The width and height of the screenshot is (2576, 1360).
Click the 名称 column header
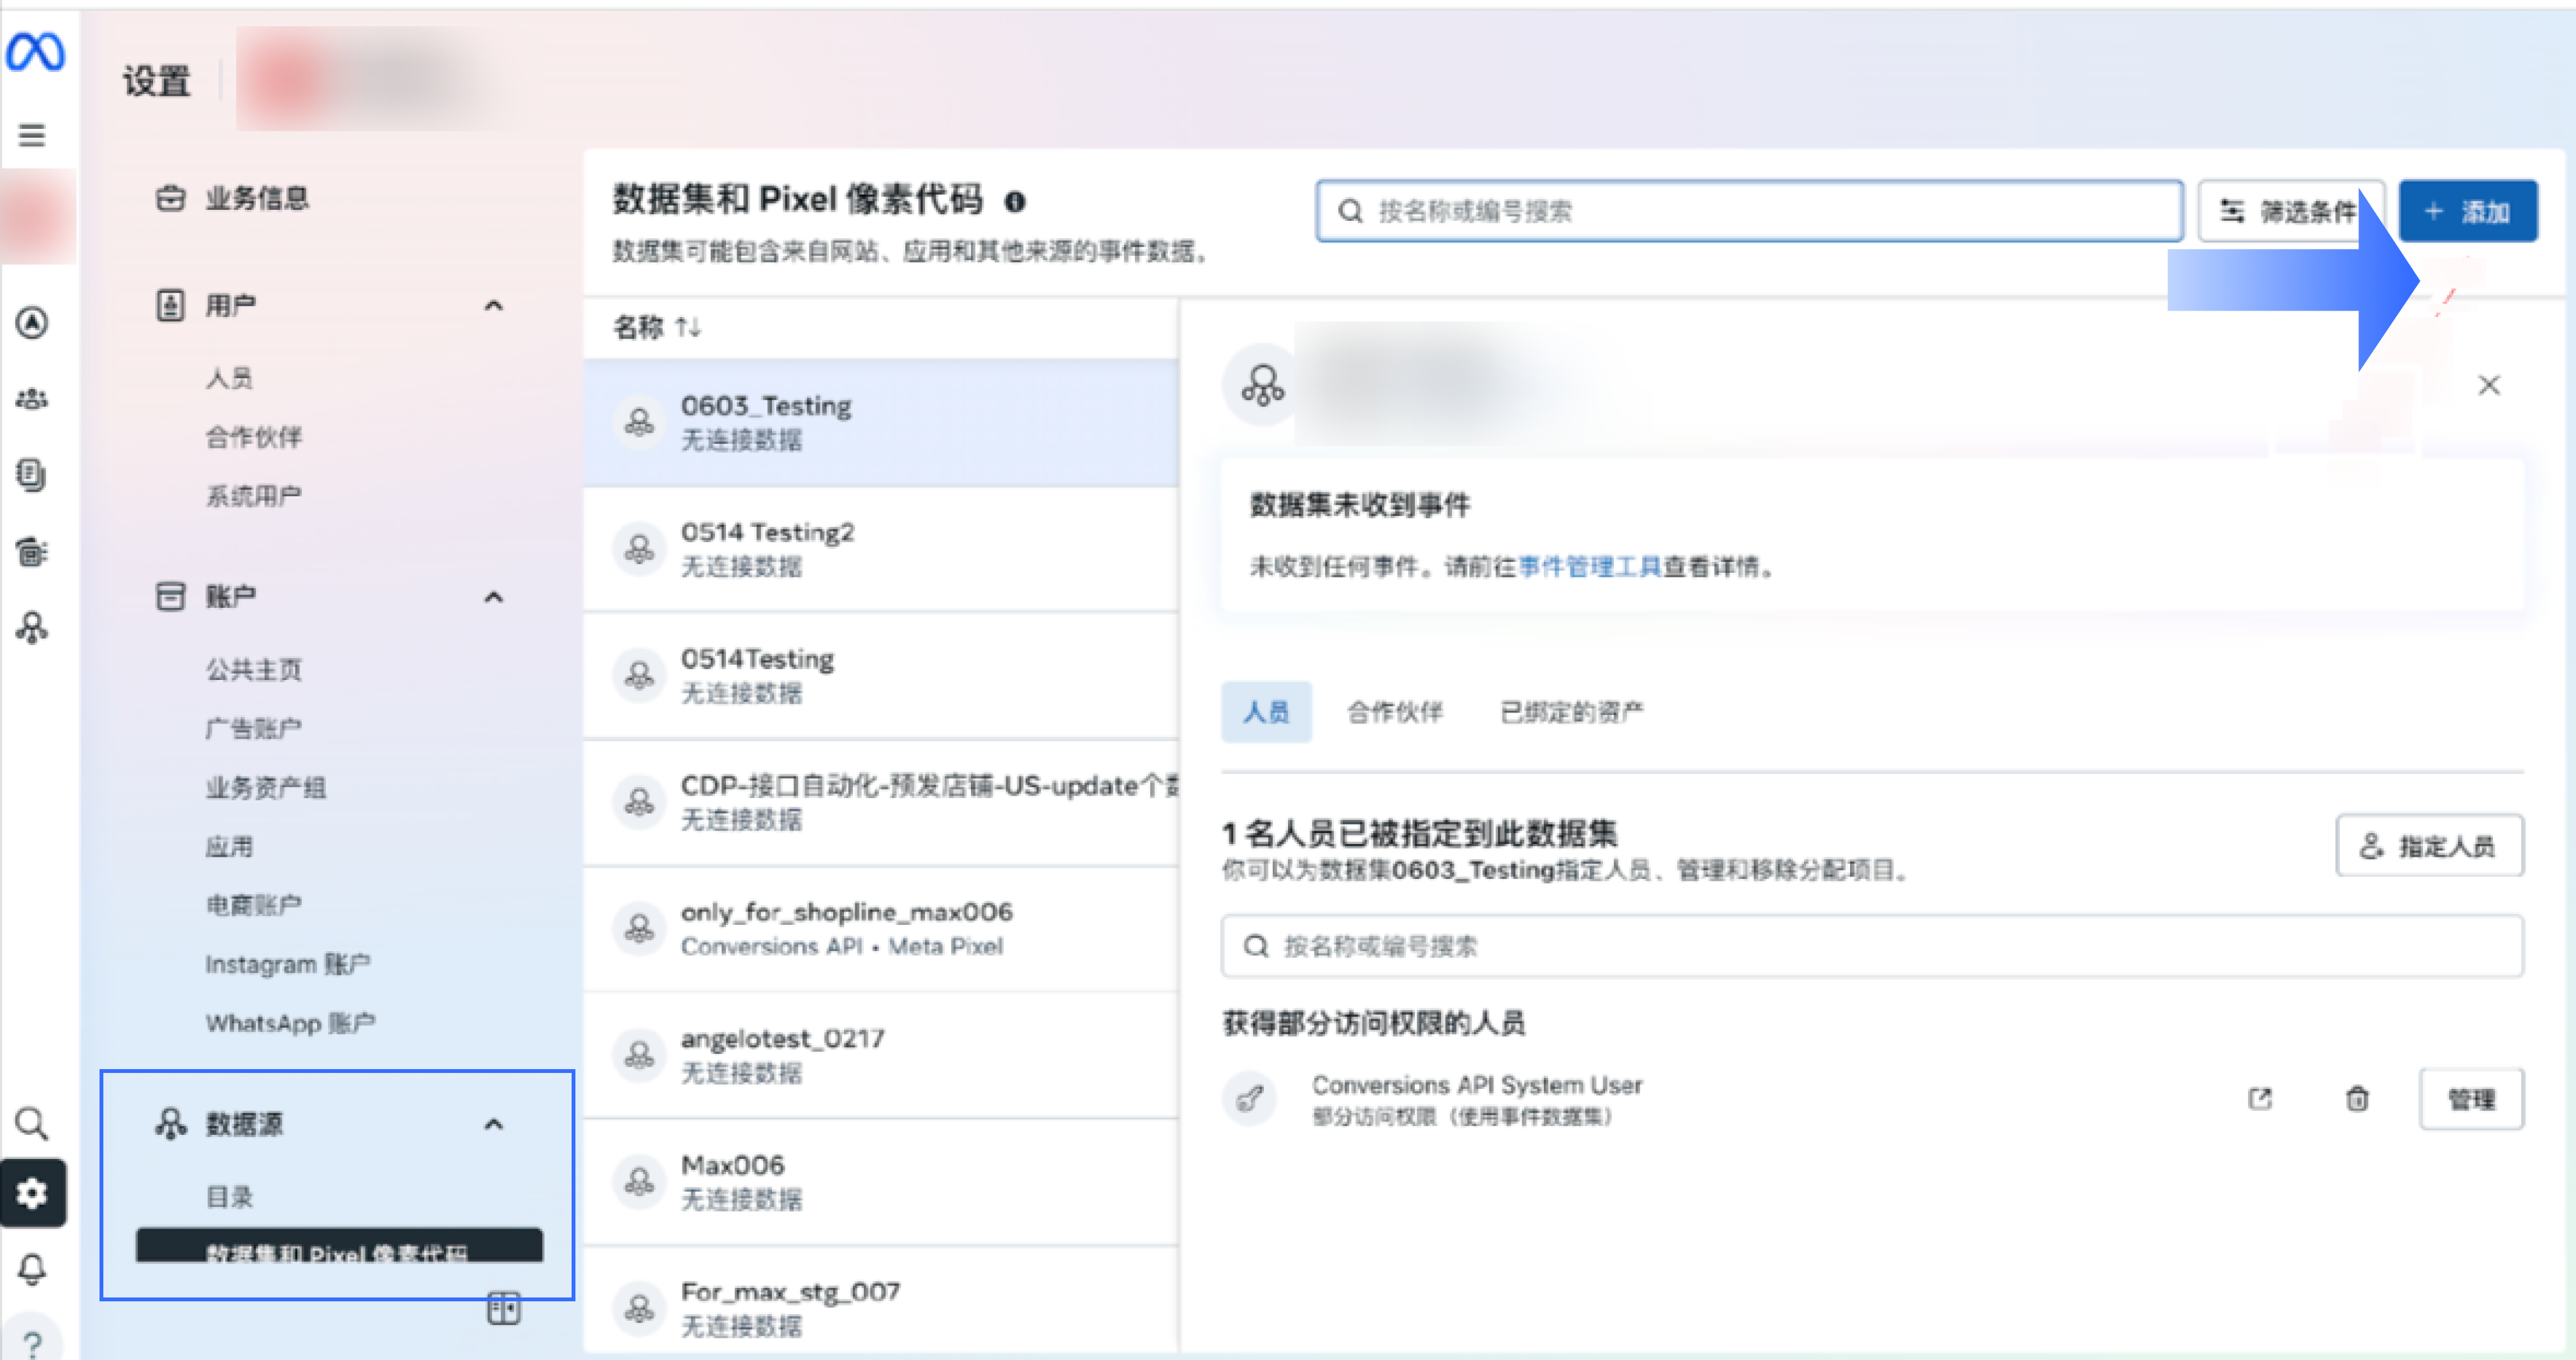(638, 327)
